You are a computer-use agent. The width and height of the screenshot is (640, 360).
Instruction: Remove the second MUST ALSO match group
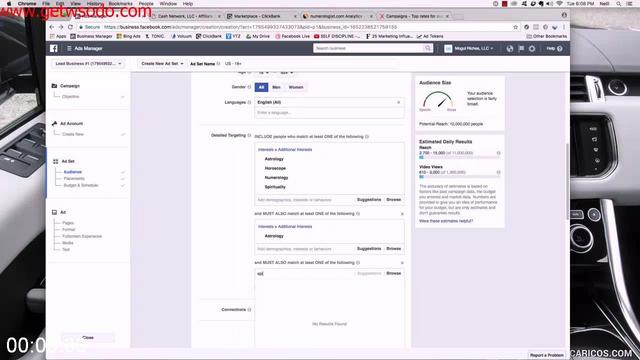[402, 263]
